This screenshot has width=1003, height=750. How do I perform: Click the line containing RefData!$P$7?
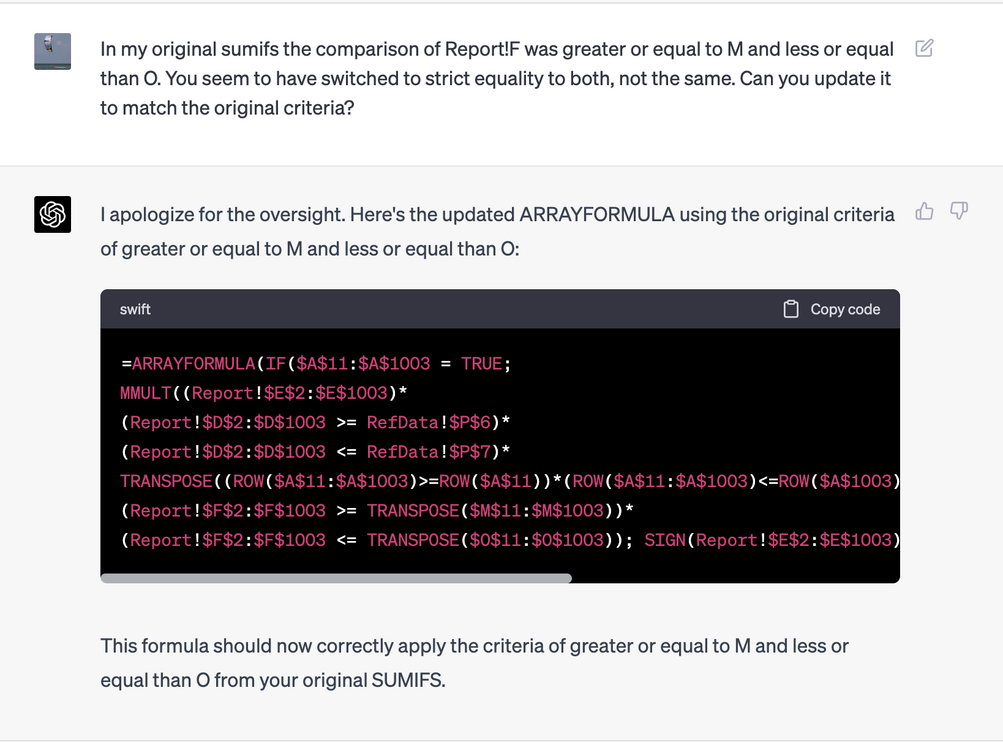[315, 452]
